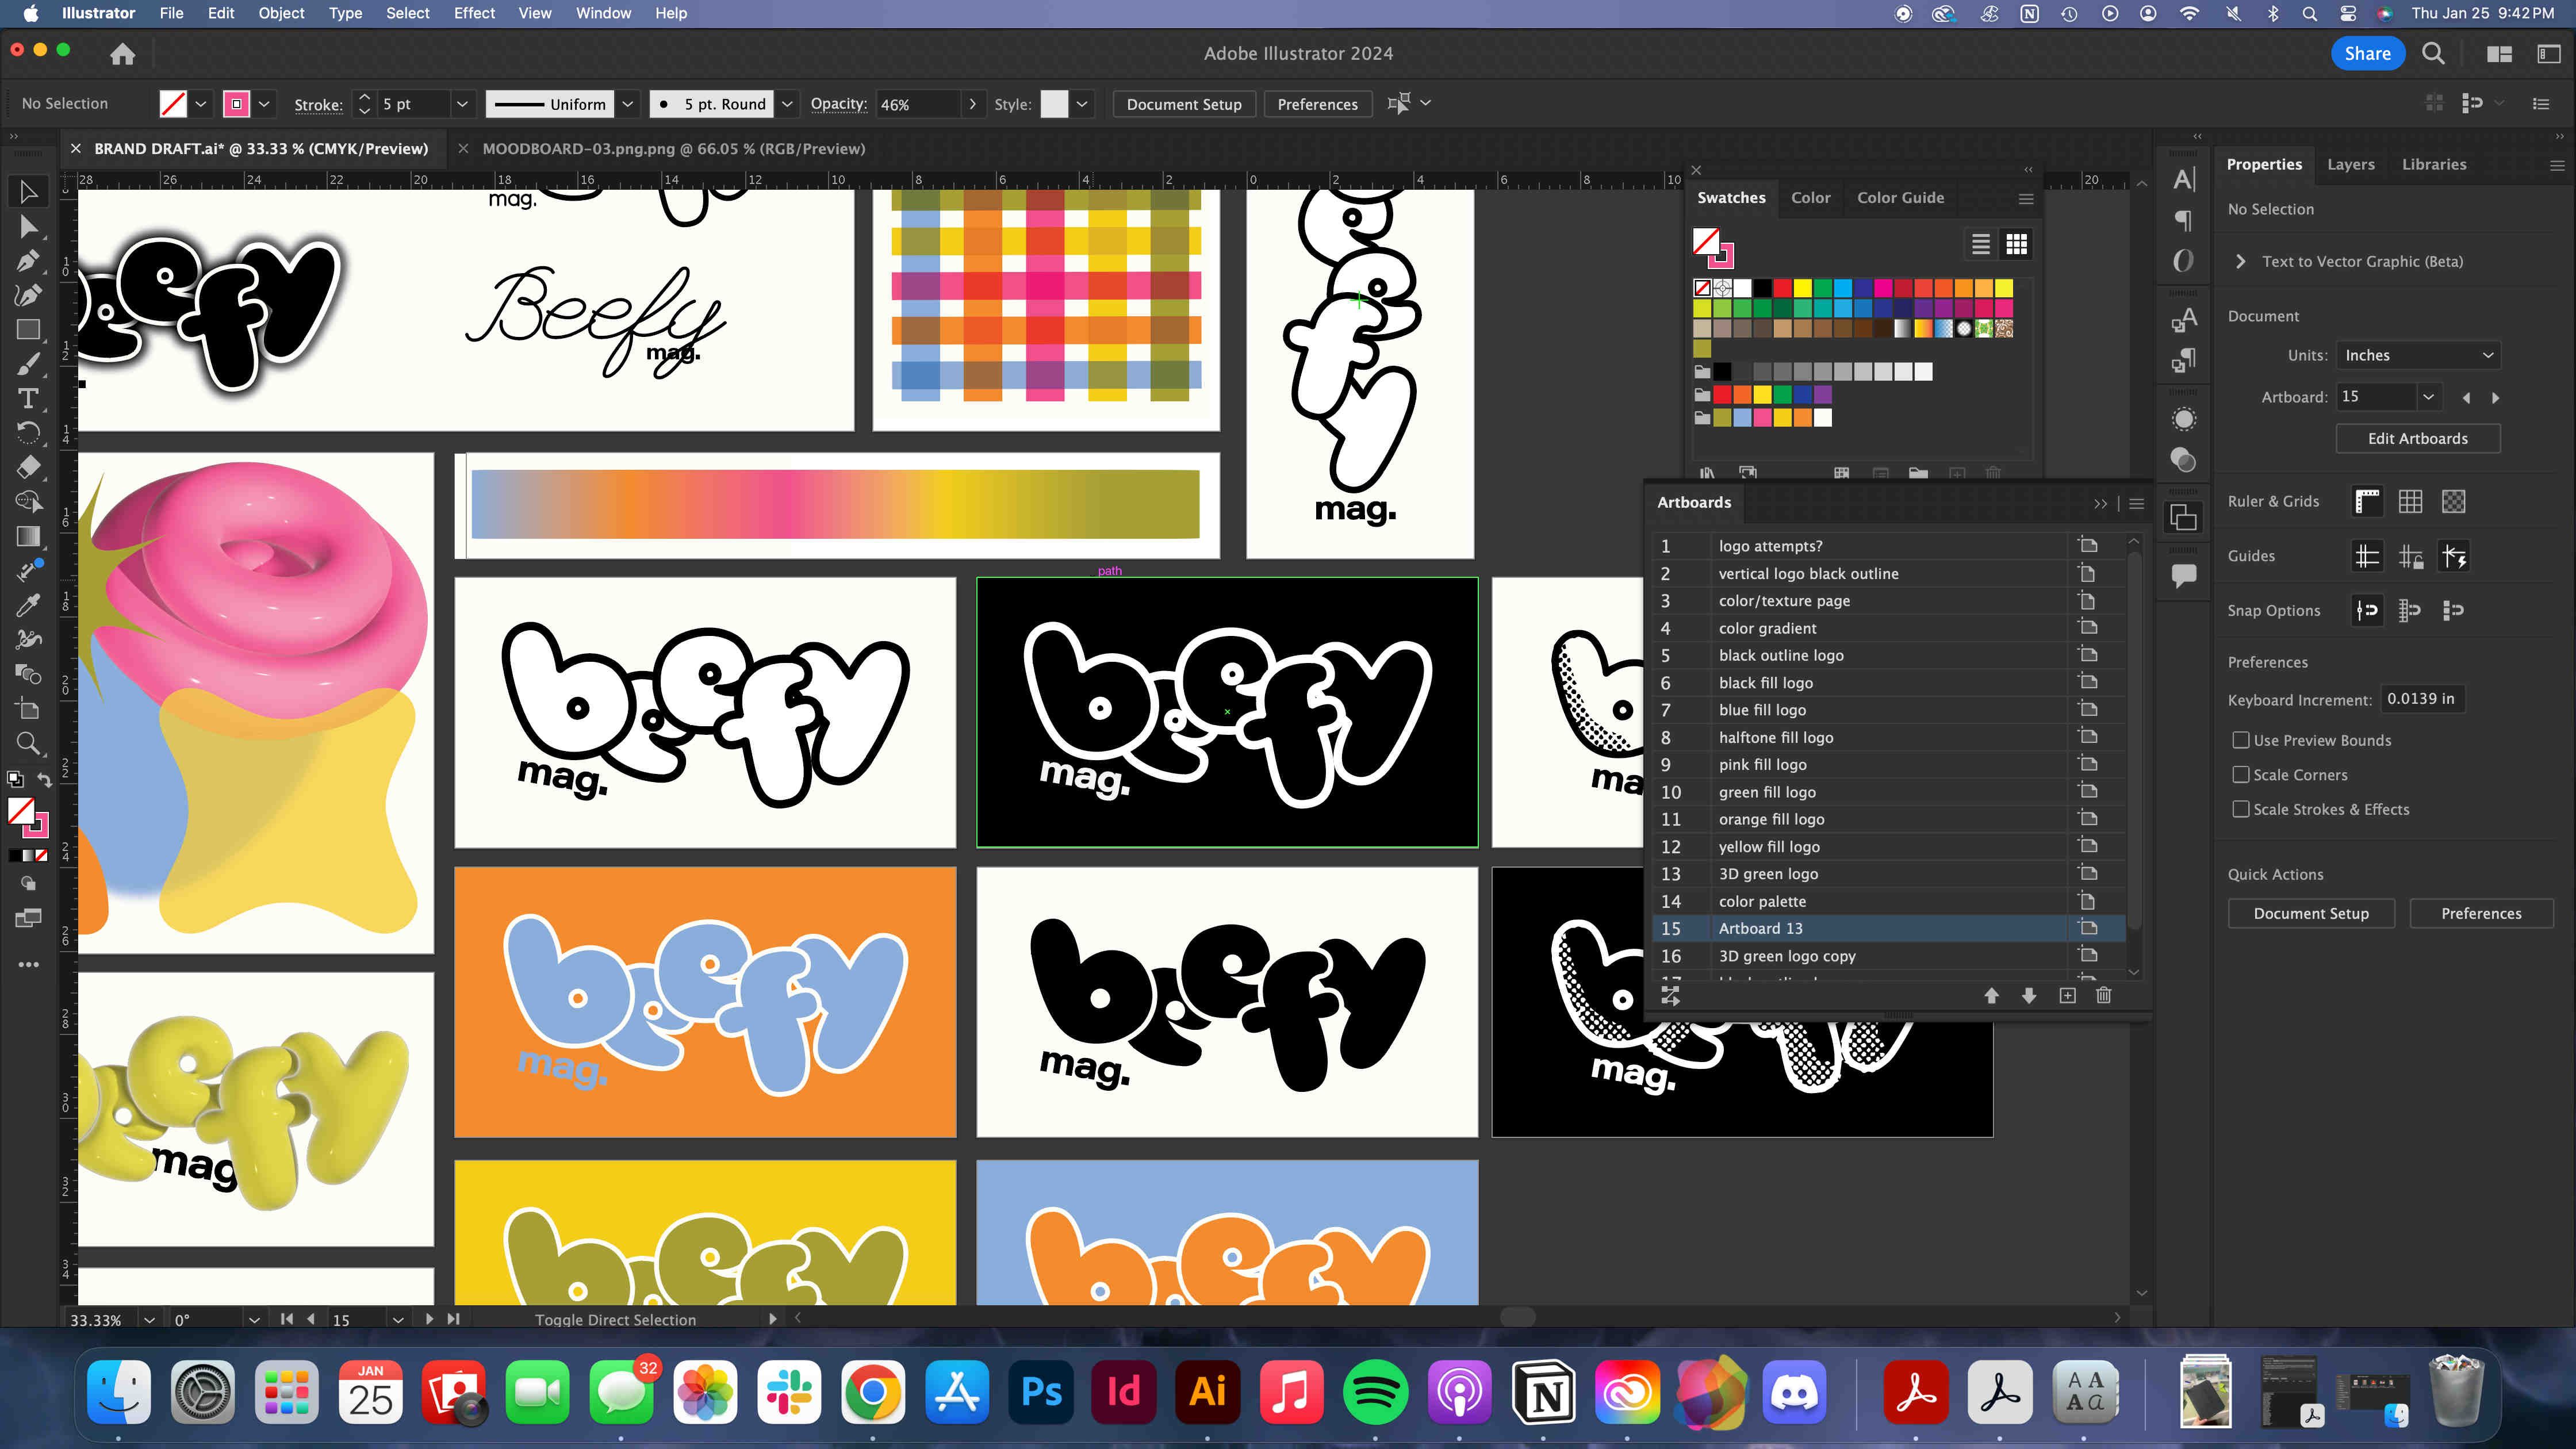Select the Rotate tool

pyautogui.click(x=28, y=432)
